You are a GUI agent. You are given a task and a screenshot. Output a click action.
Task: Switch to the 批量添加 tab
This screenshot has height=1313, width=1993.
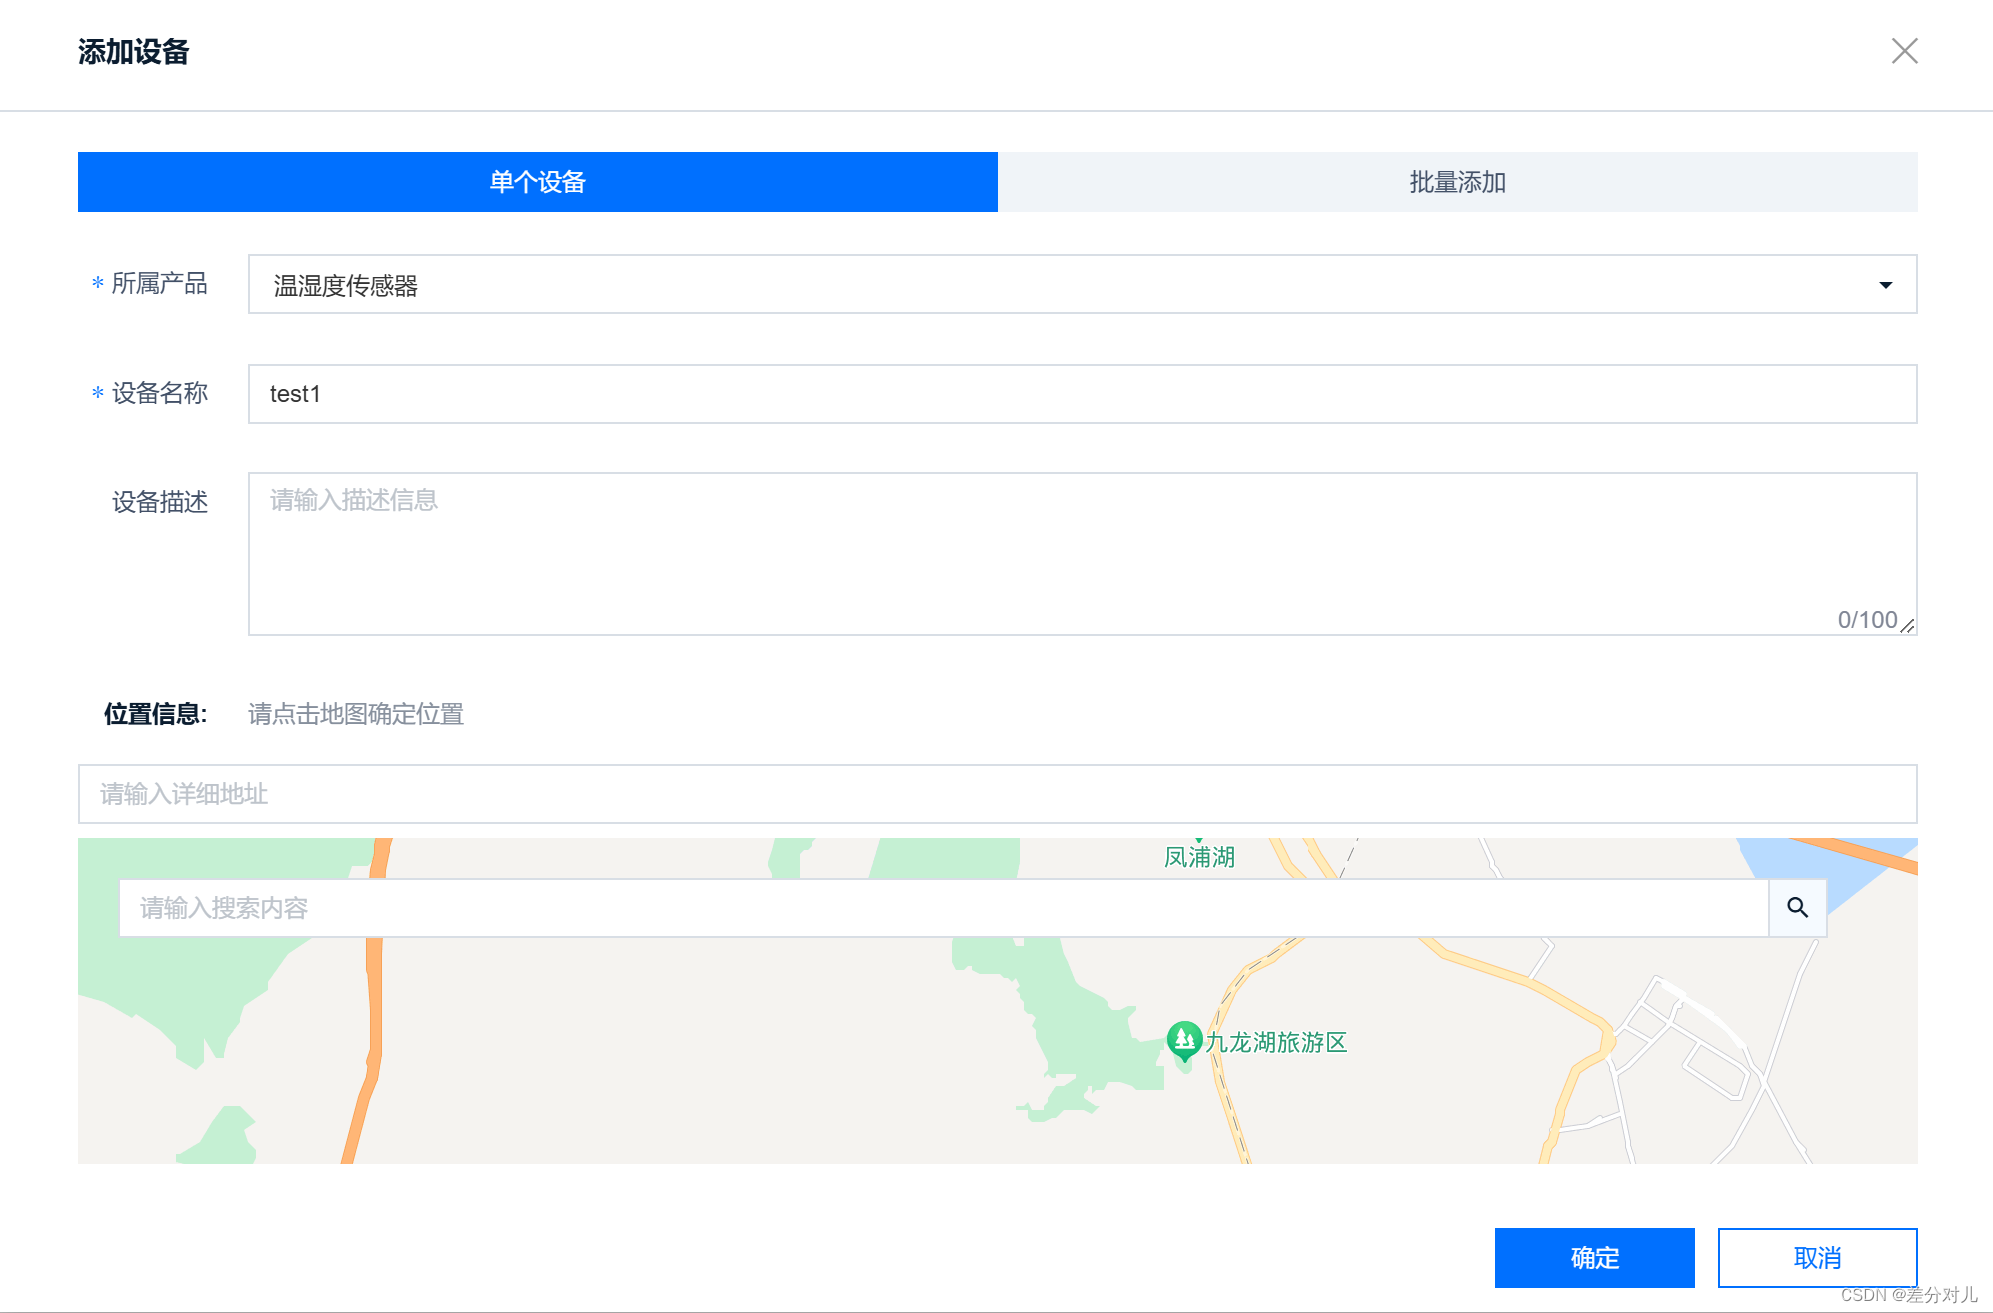coord(1457,182)
